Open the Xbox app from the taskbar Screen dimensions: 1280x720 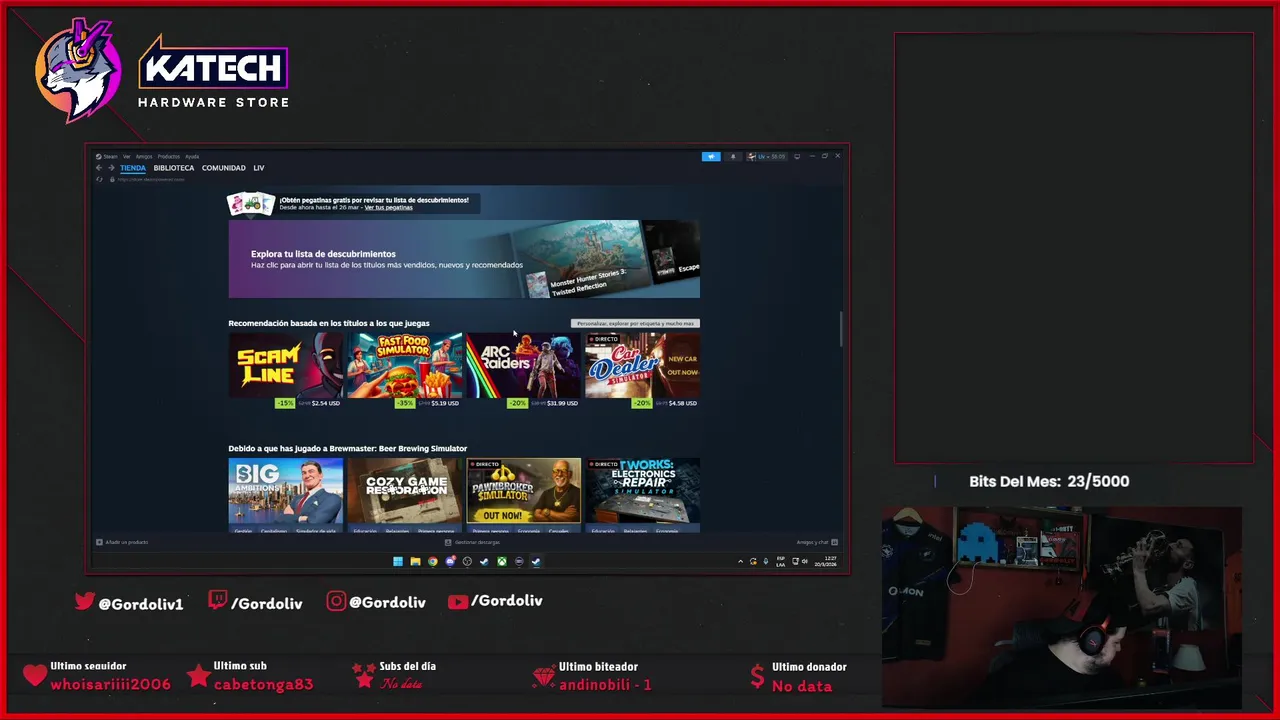[x=502, y=561]
